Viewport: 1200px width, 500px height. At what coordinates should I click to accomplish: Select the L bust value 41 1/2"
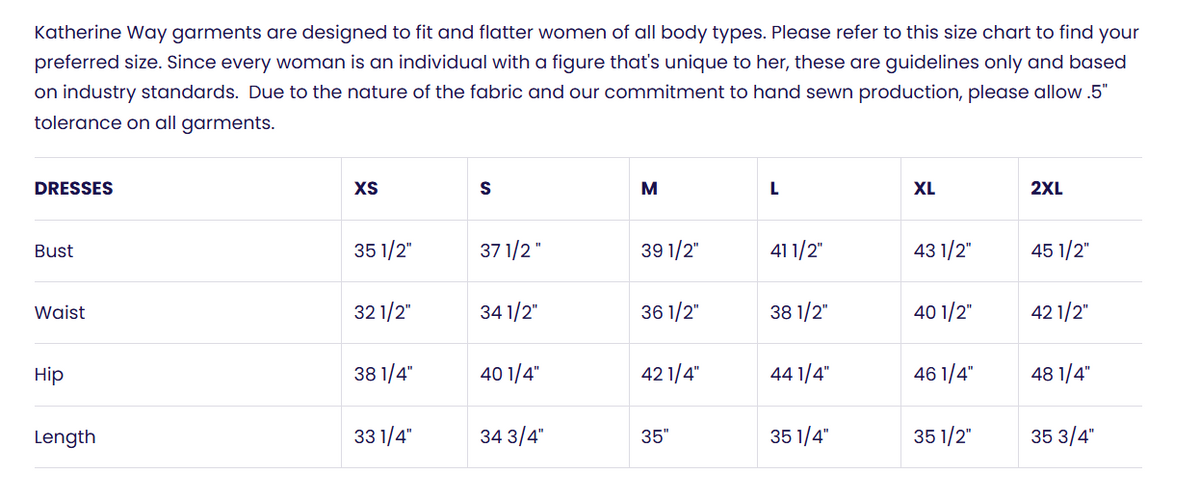point(797,251)
